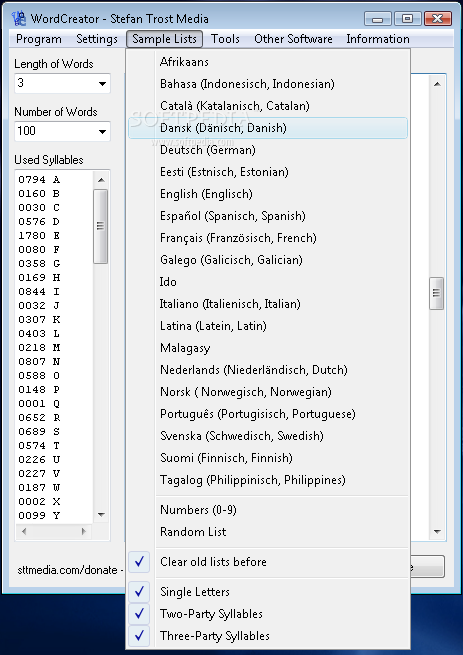Disable Three-Party Syllables option

(267, 636)
